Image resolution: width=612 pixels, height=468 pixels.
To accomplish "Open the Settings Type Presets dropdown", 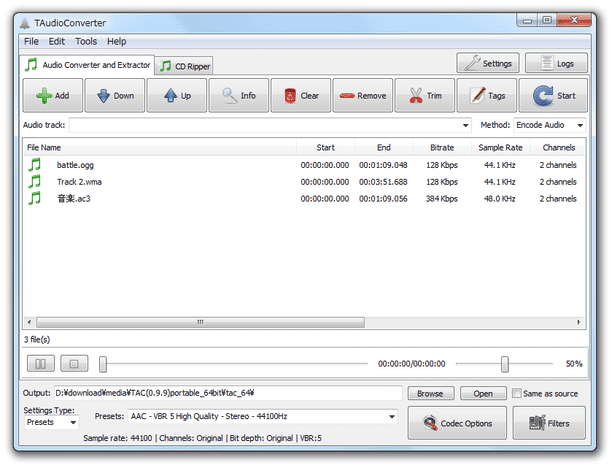I will 52,422.
